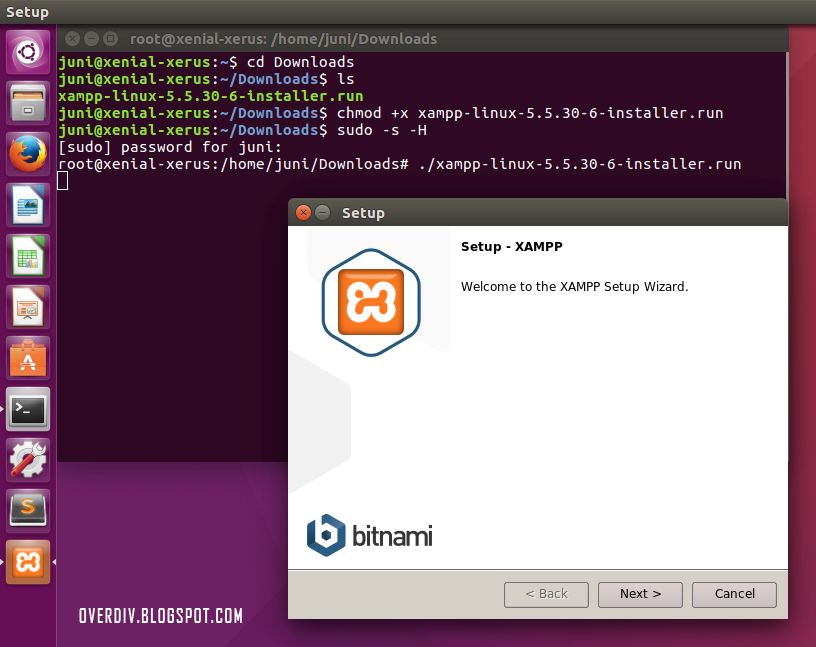The height and width of the screenshot is (647, 816).
Task: Minimize the terminal window
Action: coord(91,39)
